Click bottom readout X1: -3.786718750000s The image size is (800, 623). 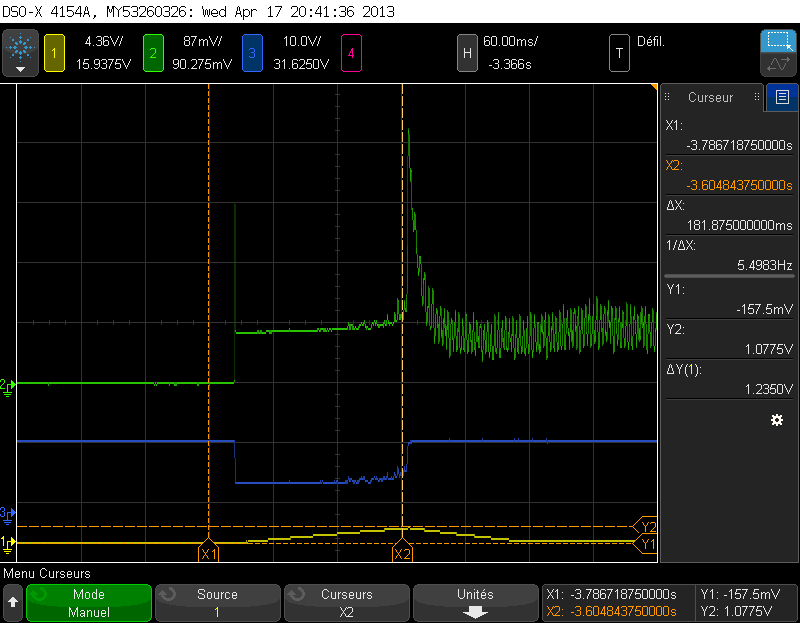coord(611,594)
